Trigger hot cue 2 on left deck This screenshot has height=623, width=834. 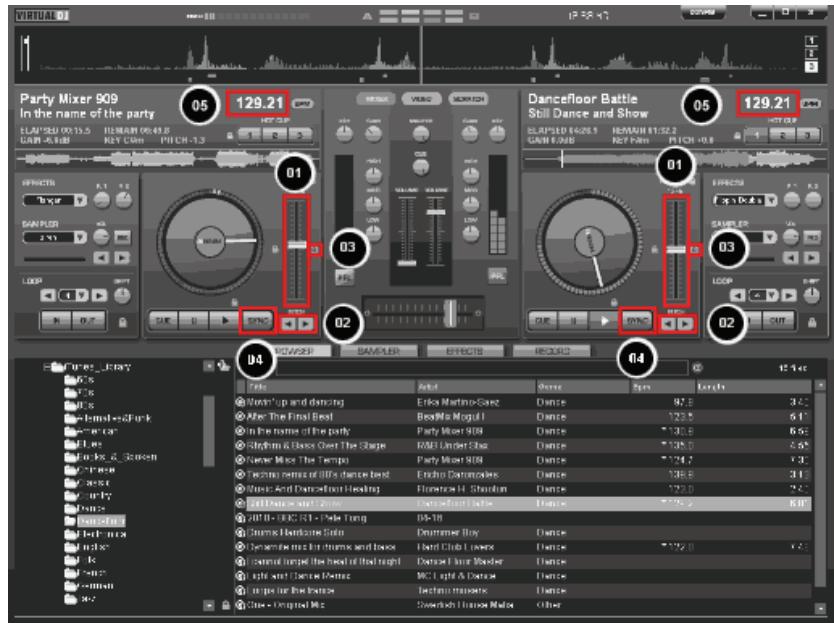pos(275,135)
